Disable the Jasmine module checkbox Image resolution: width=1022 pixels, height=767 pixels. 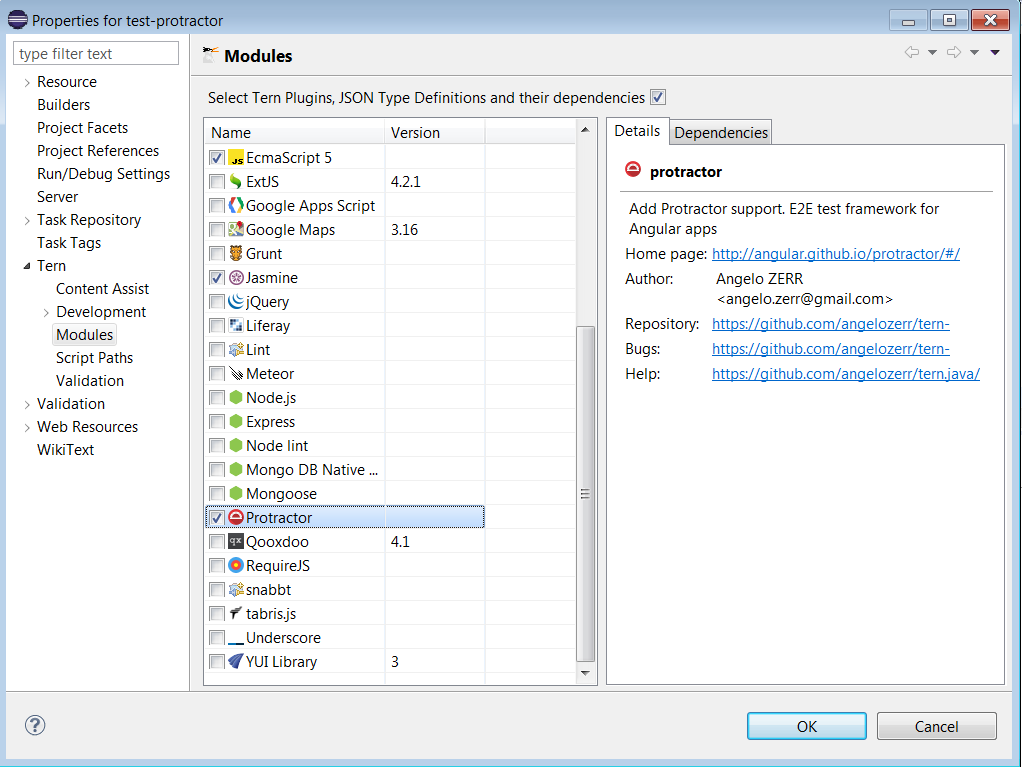[217, 277]
